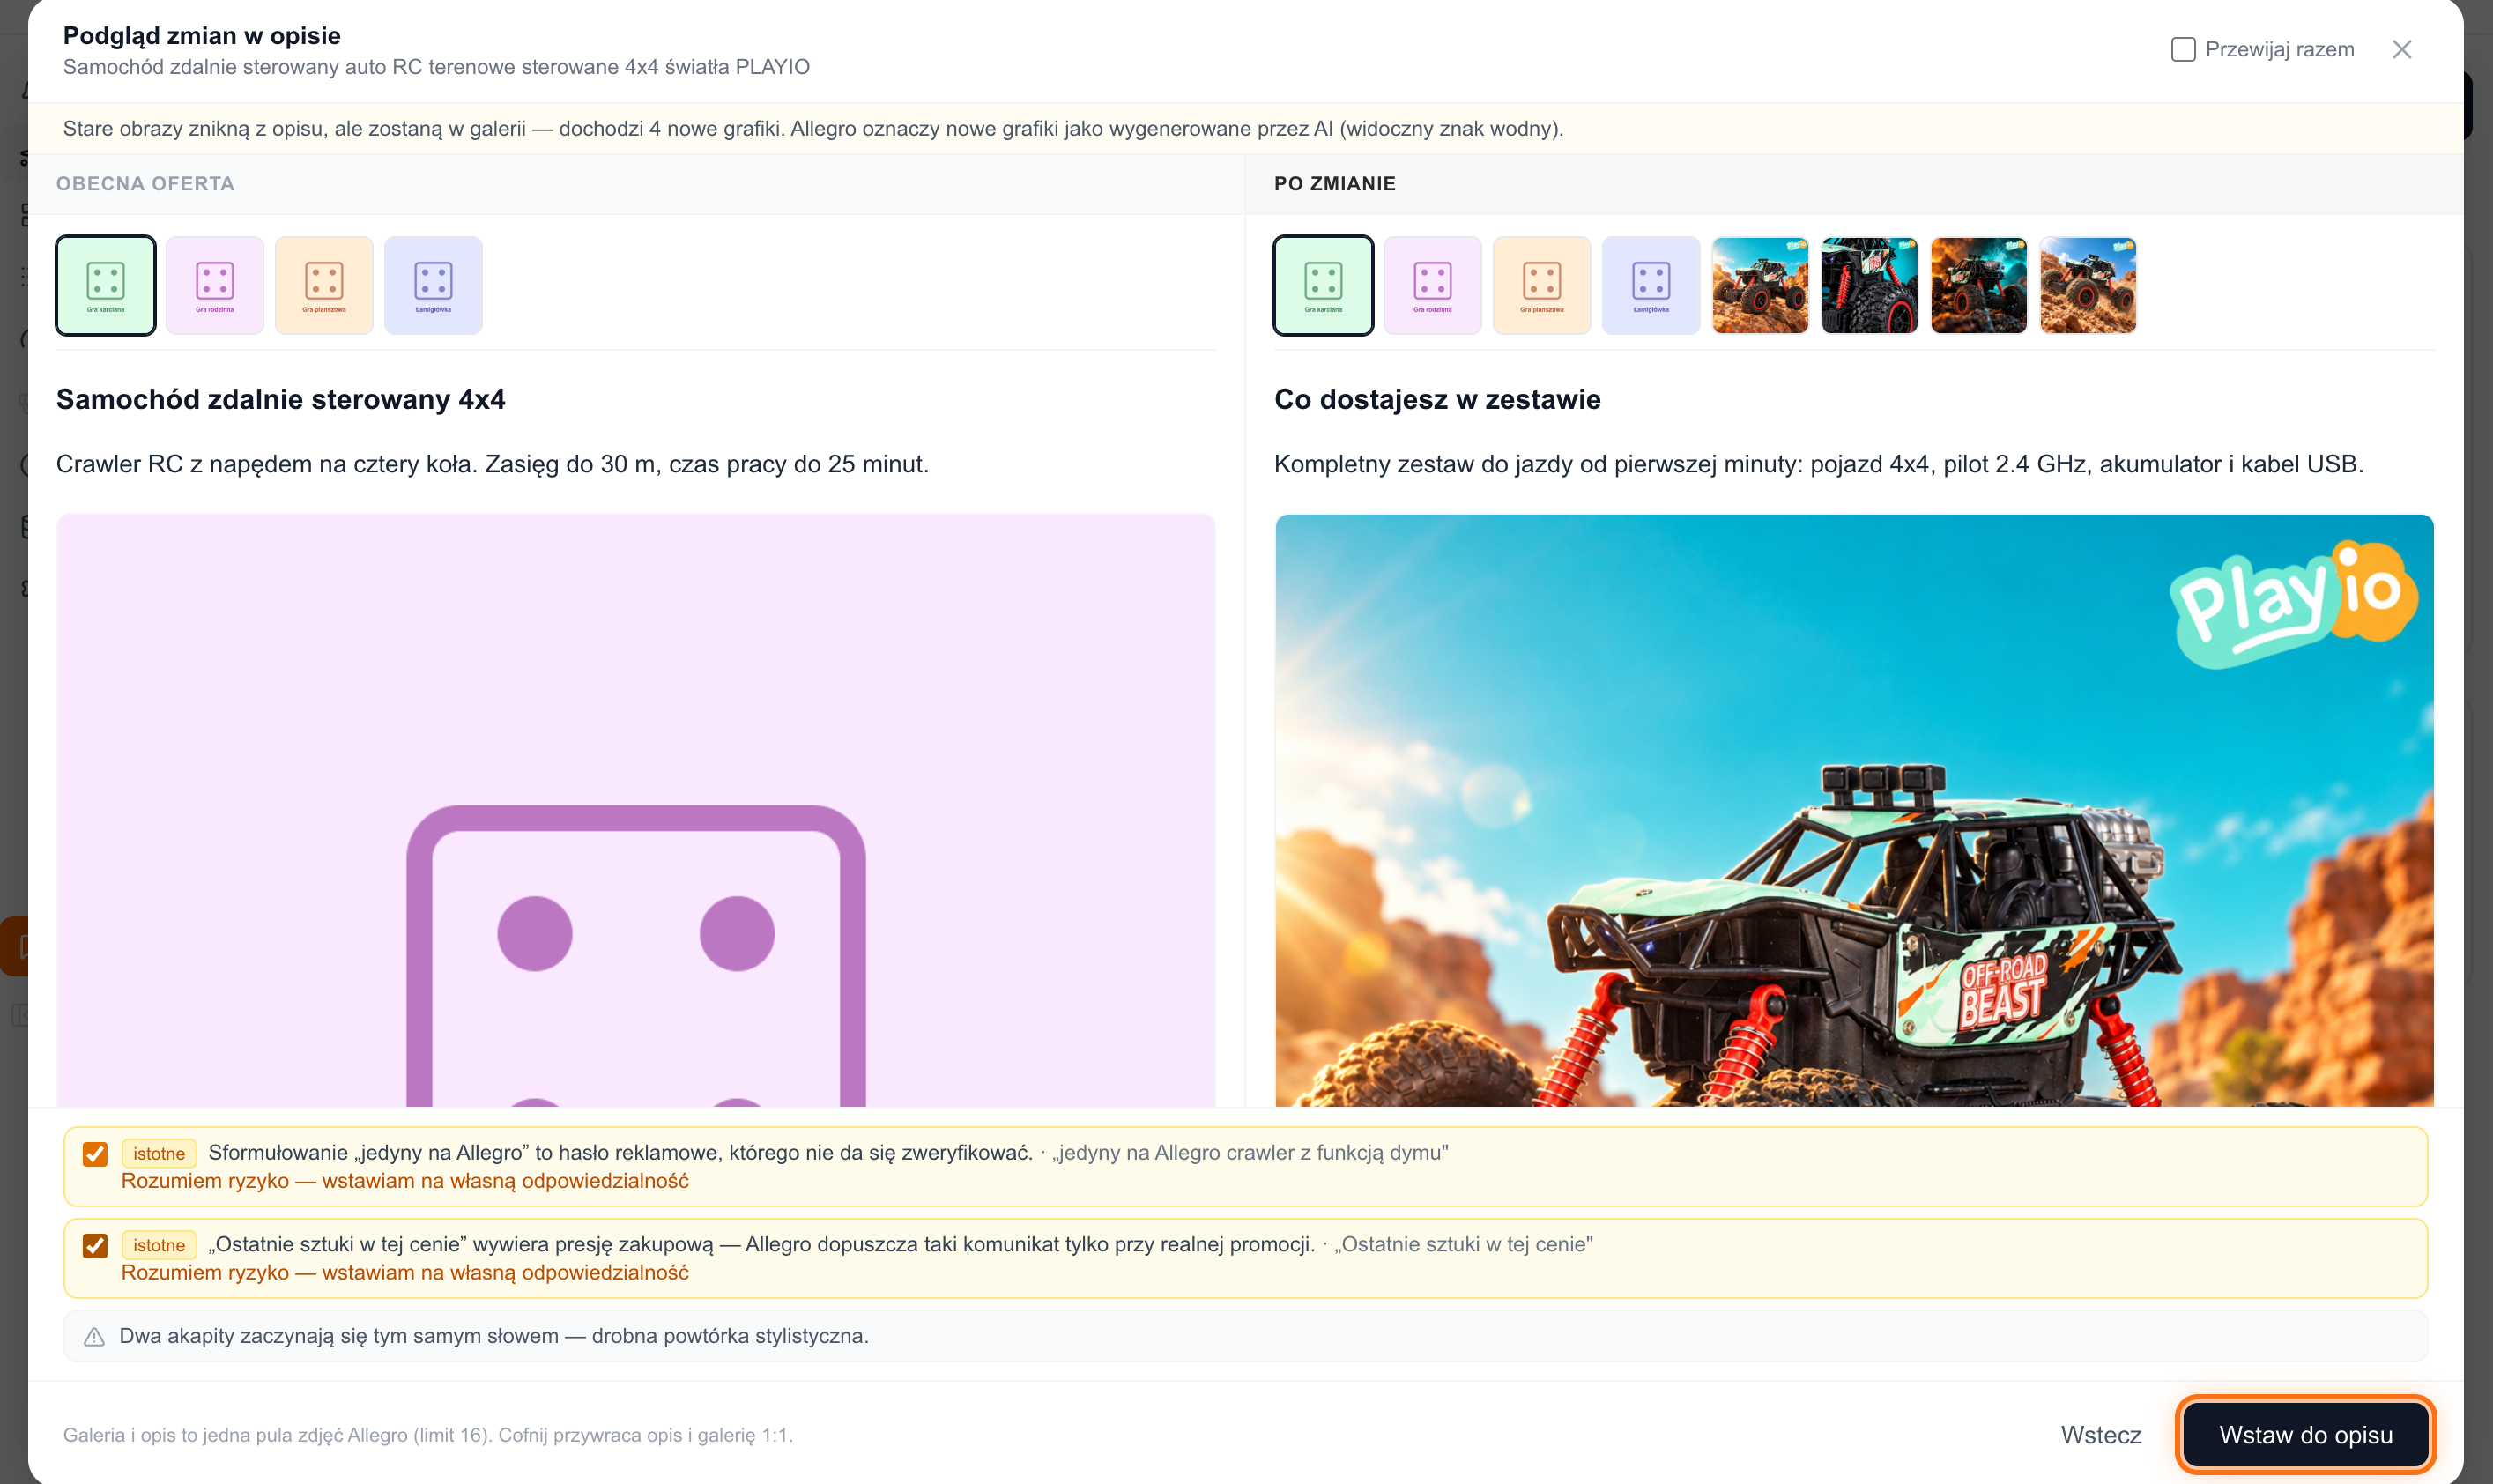Click the quoted phrase "jedyny na Allegro crawler z funkcją dymu"

click(x=1249, y=1153)
